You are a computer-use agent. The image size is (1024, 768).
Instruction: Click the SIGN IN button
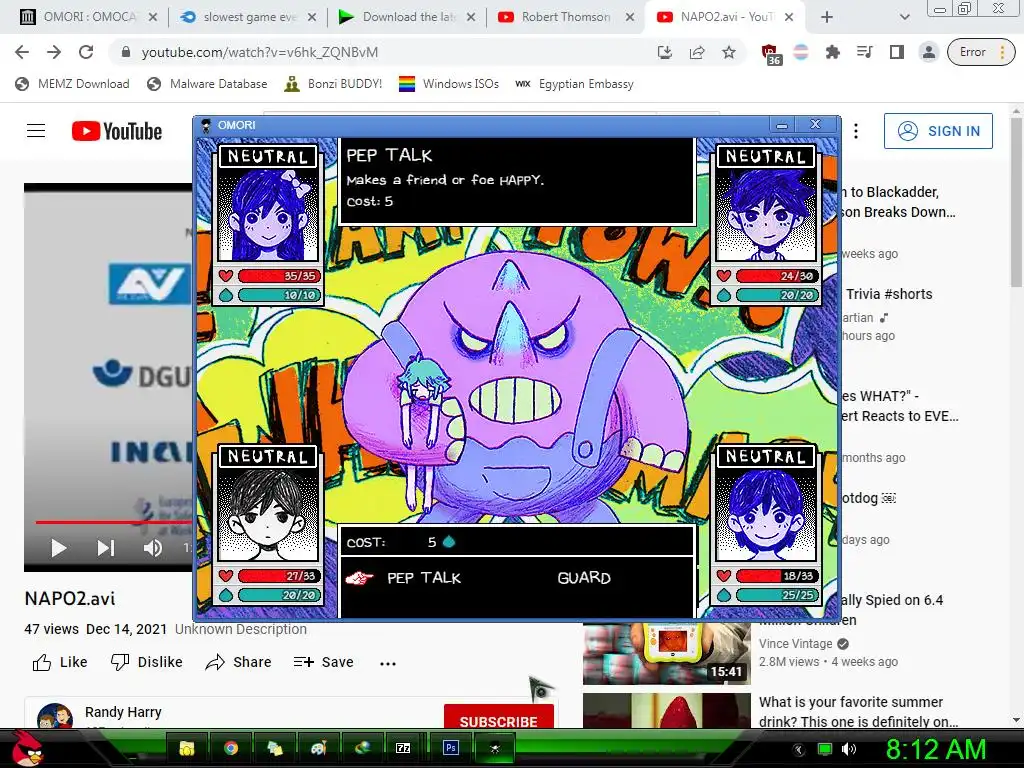(x=938, y=131)
